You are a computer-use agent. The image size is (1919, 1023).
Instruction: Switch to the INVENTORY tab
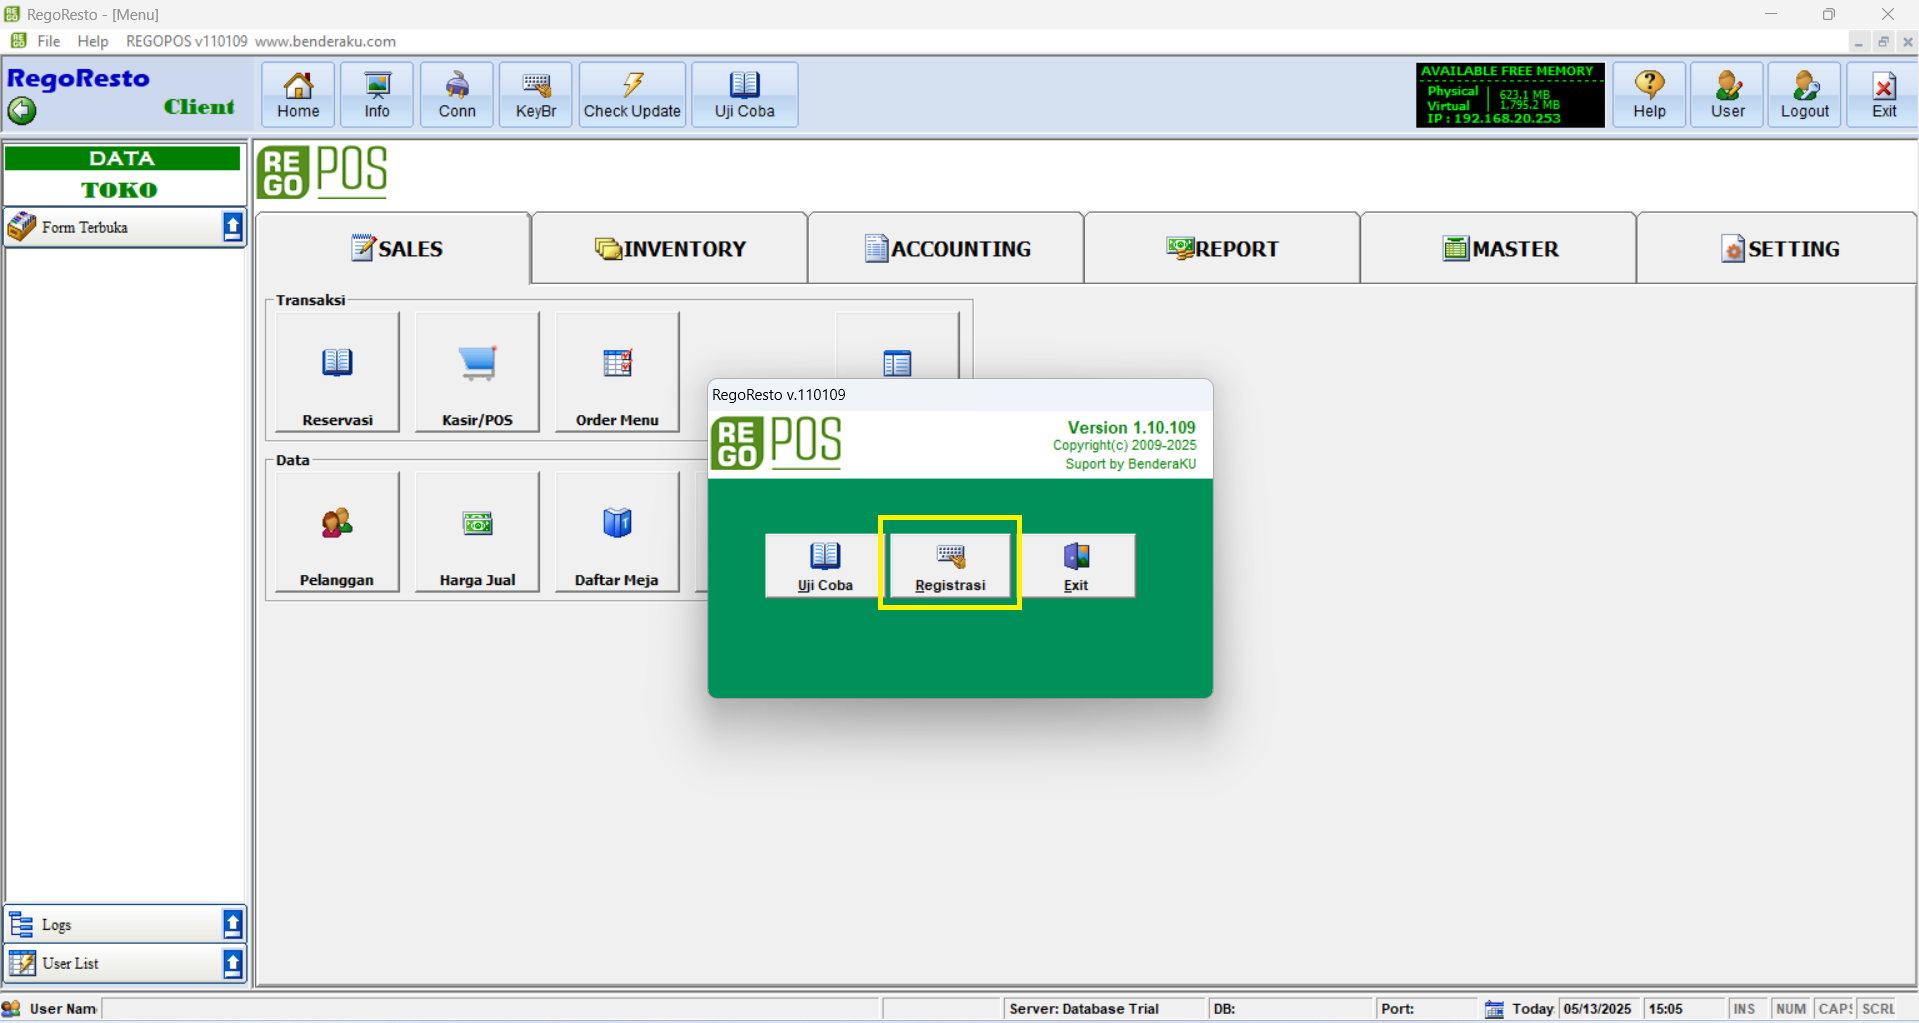(670, 248)
